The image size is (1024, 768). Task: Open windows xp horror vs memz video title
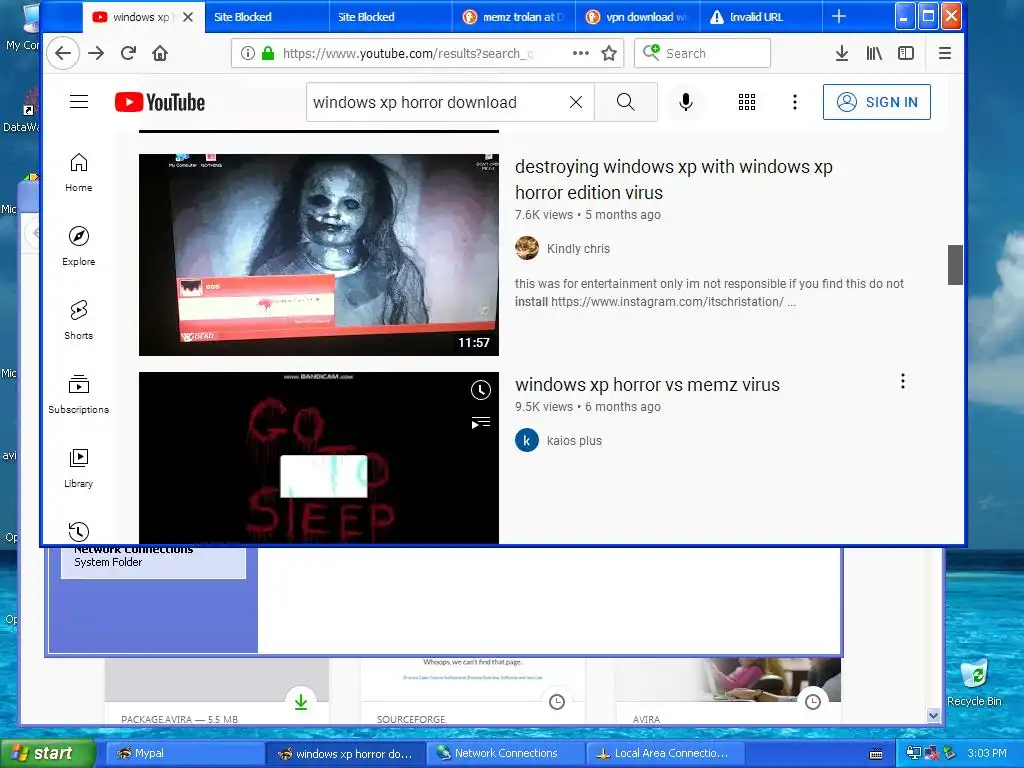pos(647,385)
